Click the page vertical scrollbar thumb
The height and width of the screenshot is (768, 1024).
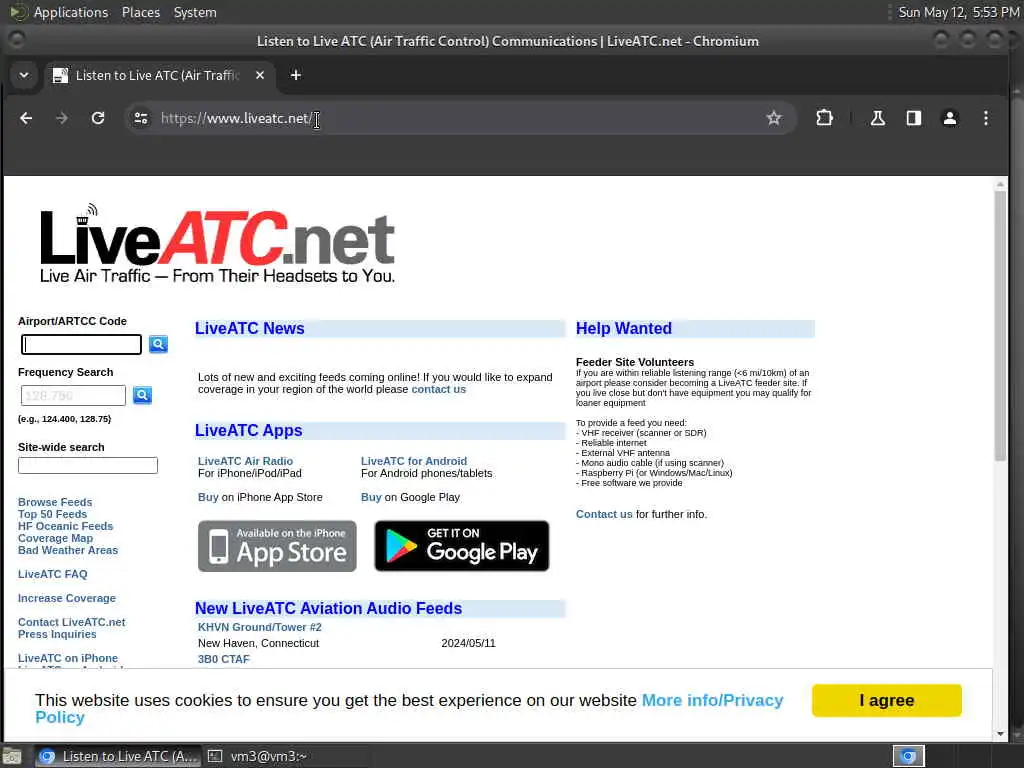click(x=1000, y=326)
